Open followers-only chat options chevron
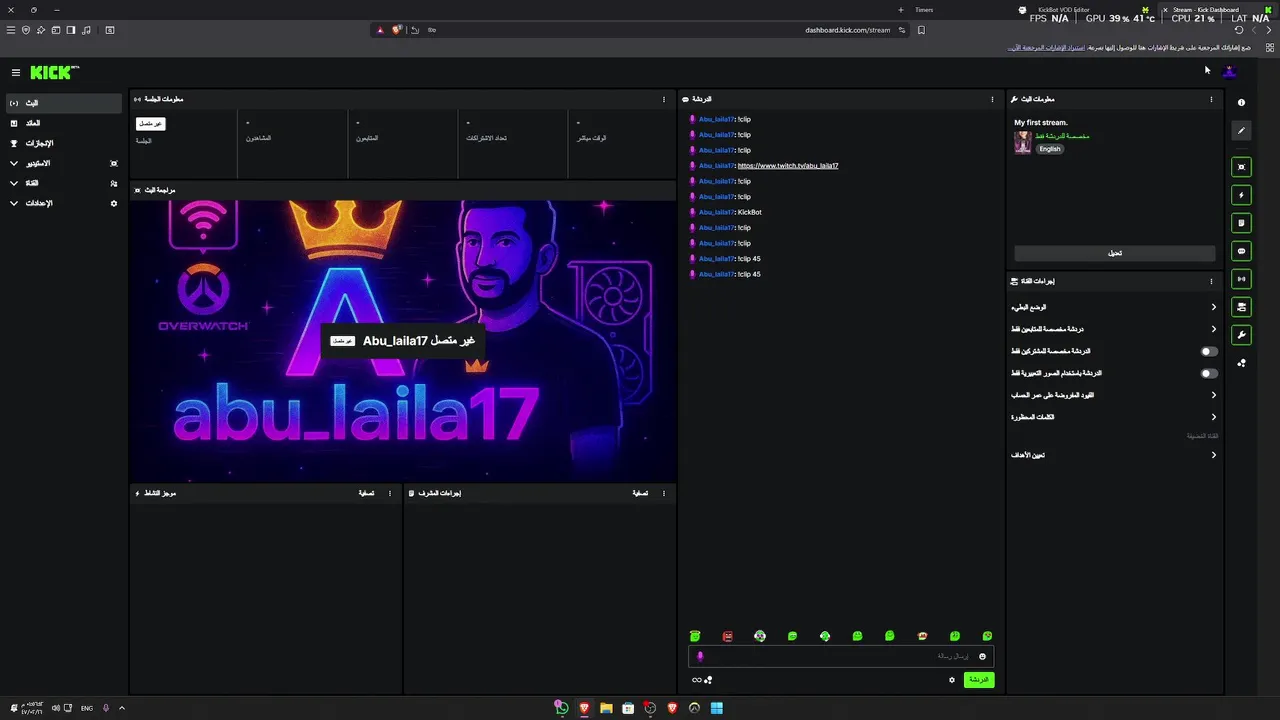The width and height of the screenshot is (1280, 720). (x=1214, y=329)
